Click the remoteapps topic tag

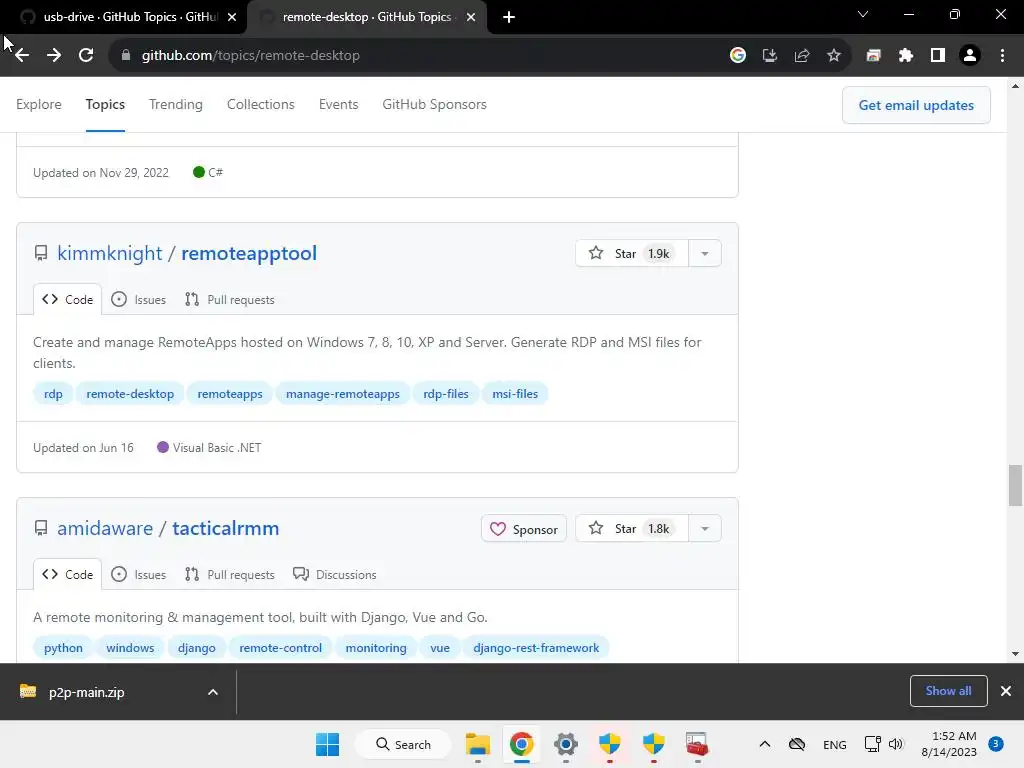230,394
